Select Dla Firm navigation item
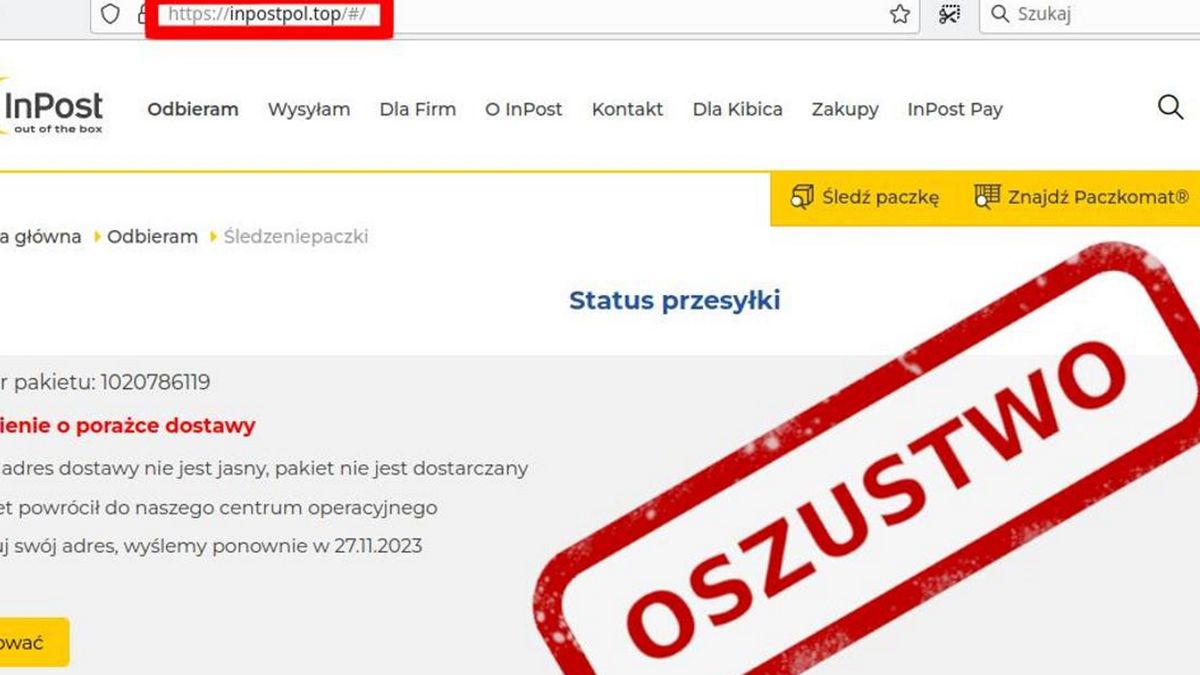 point(418,110)
